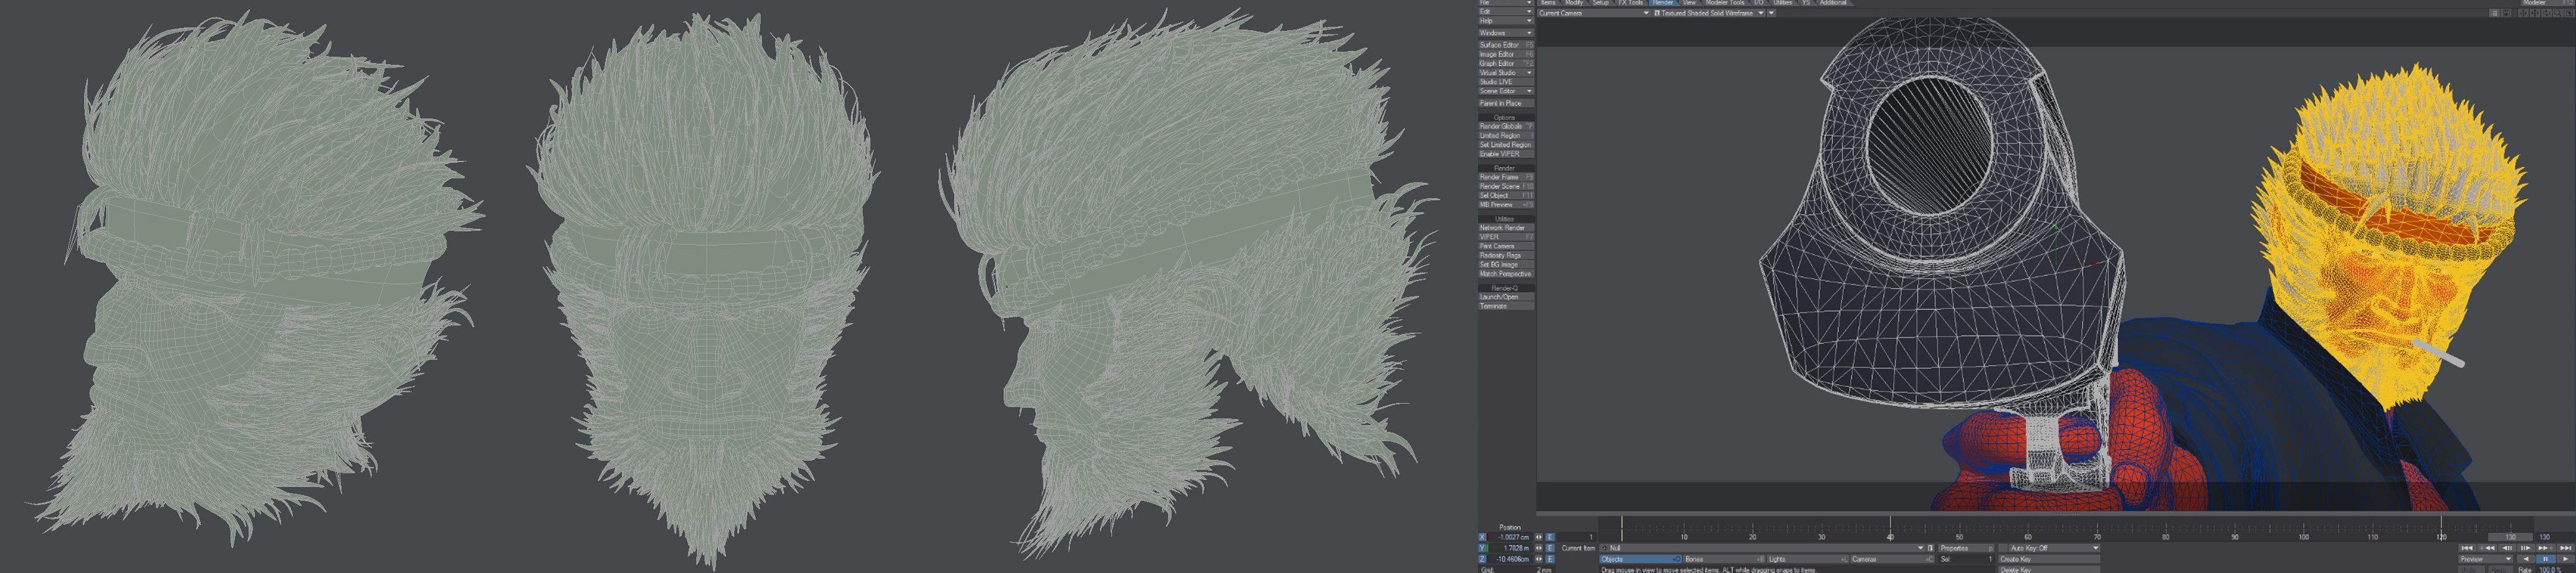Click frame 40 marker on timeline

point(1890,537)
